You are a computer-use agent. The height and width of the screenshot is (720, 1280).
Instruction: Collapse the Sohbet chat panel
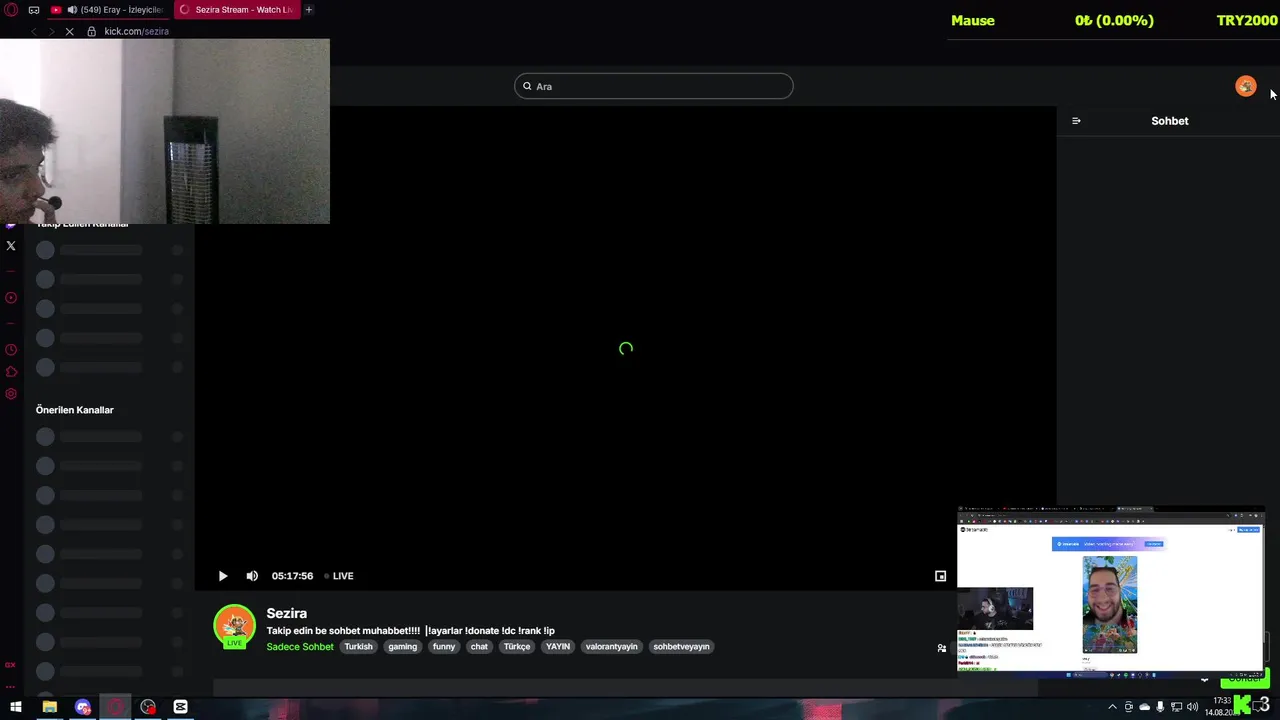pos(1076,121)
